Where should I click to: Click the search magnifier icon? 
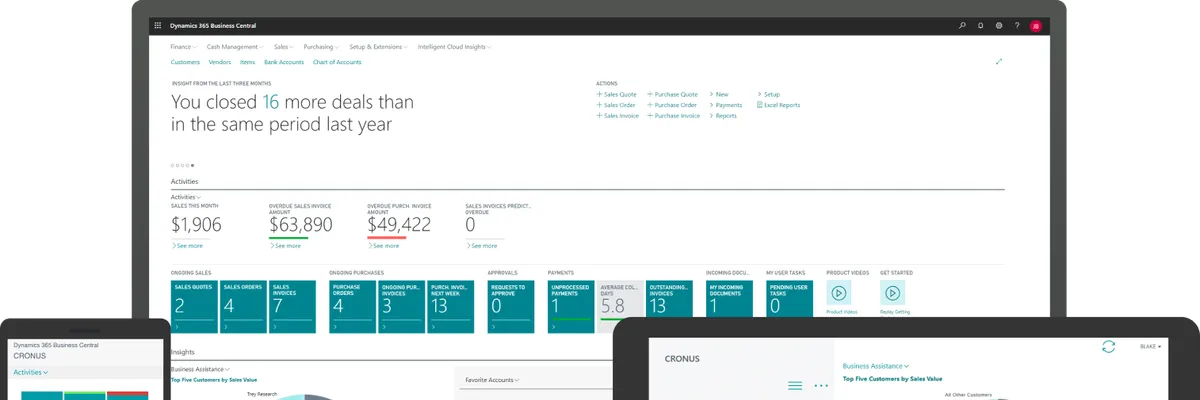pyautogui.click(x=962, y=25)
